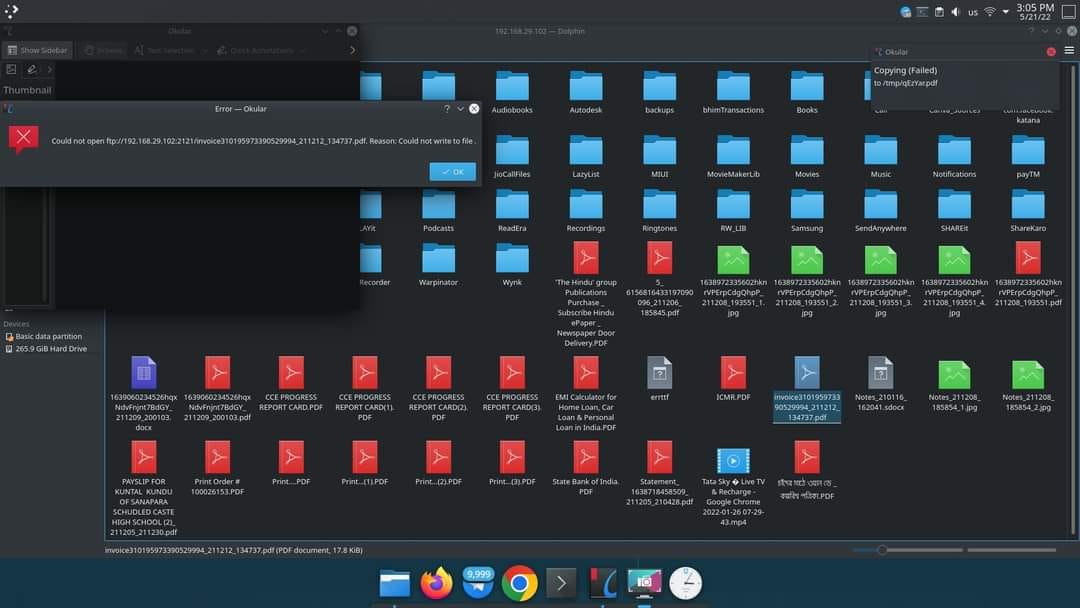Select Notes_210116_162041.sdocx file
This screenshot has height=608, width=1080.
tap(880, 384)
